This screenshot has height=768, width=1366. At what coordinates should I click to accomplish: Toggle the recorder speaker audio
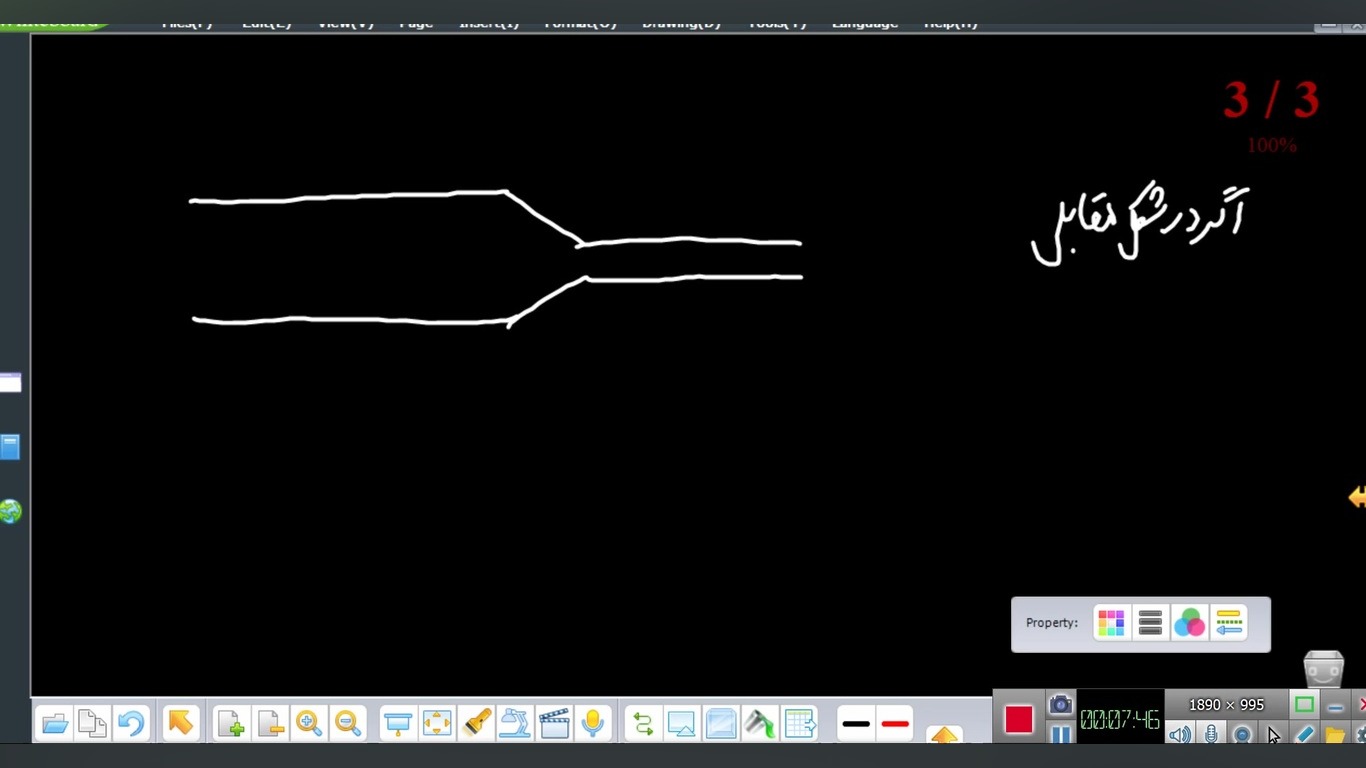pyautogui.click(x=1180, y=735)
